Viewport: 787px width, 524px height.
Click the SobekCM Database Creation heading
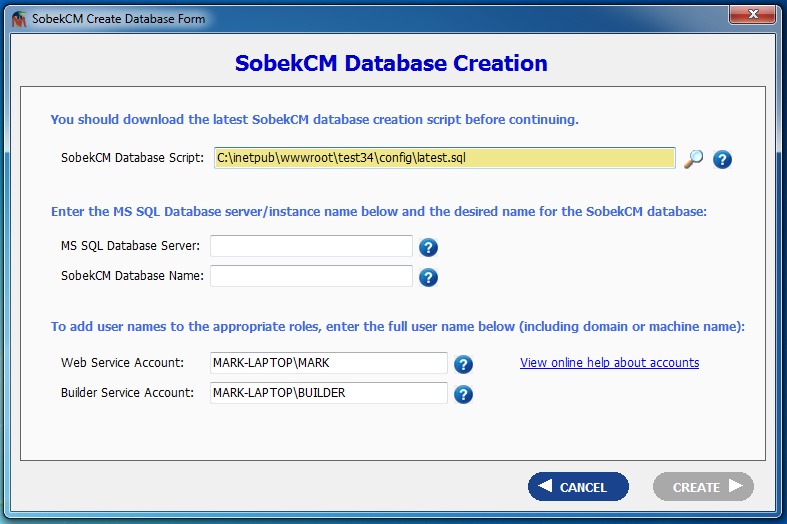pyautogui.click(x=391, y=63)
